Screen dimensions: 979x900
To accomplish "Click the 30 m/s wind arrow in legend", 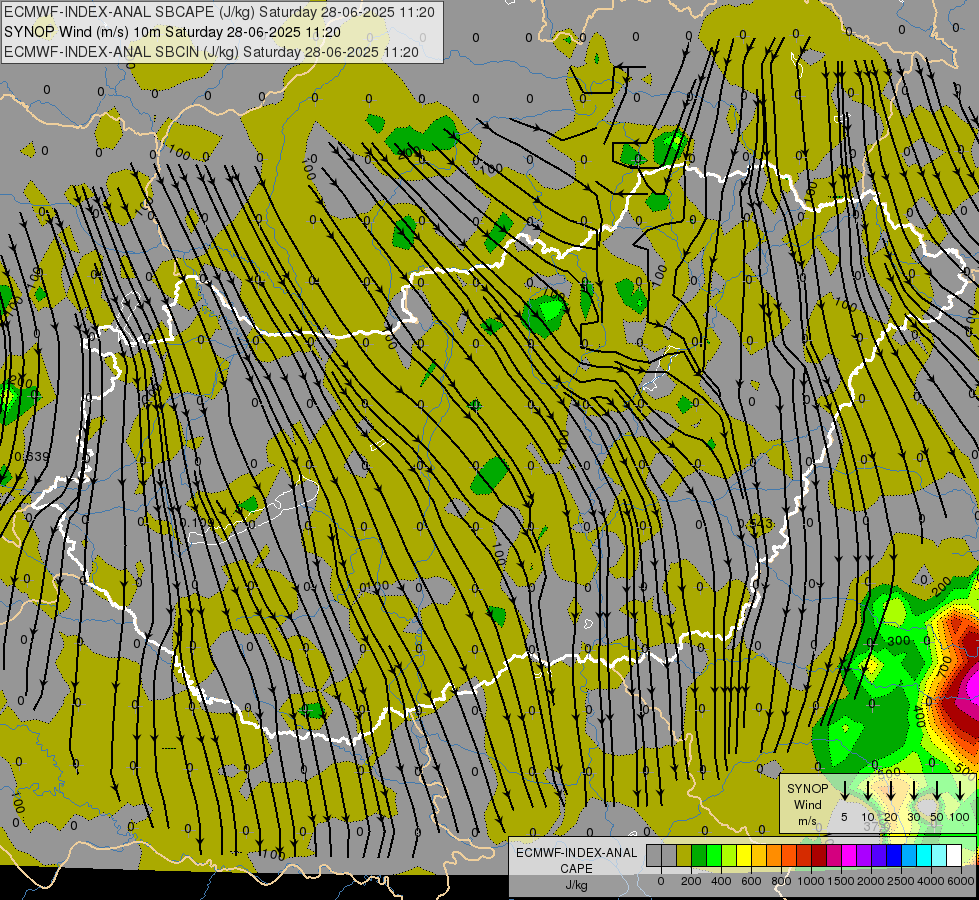I will click(x=914, y=790).
